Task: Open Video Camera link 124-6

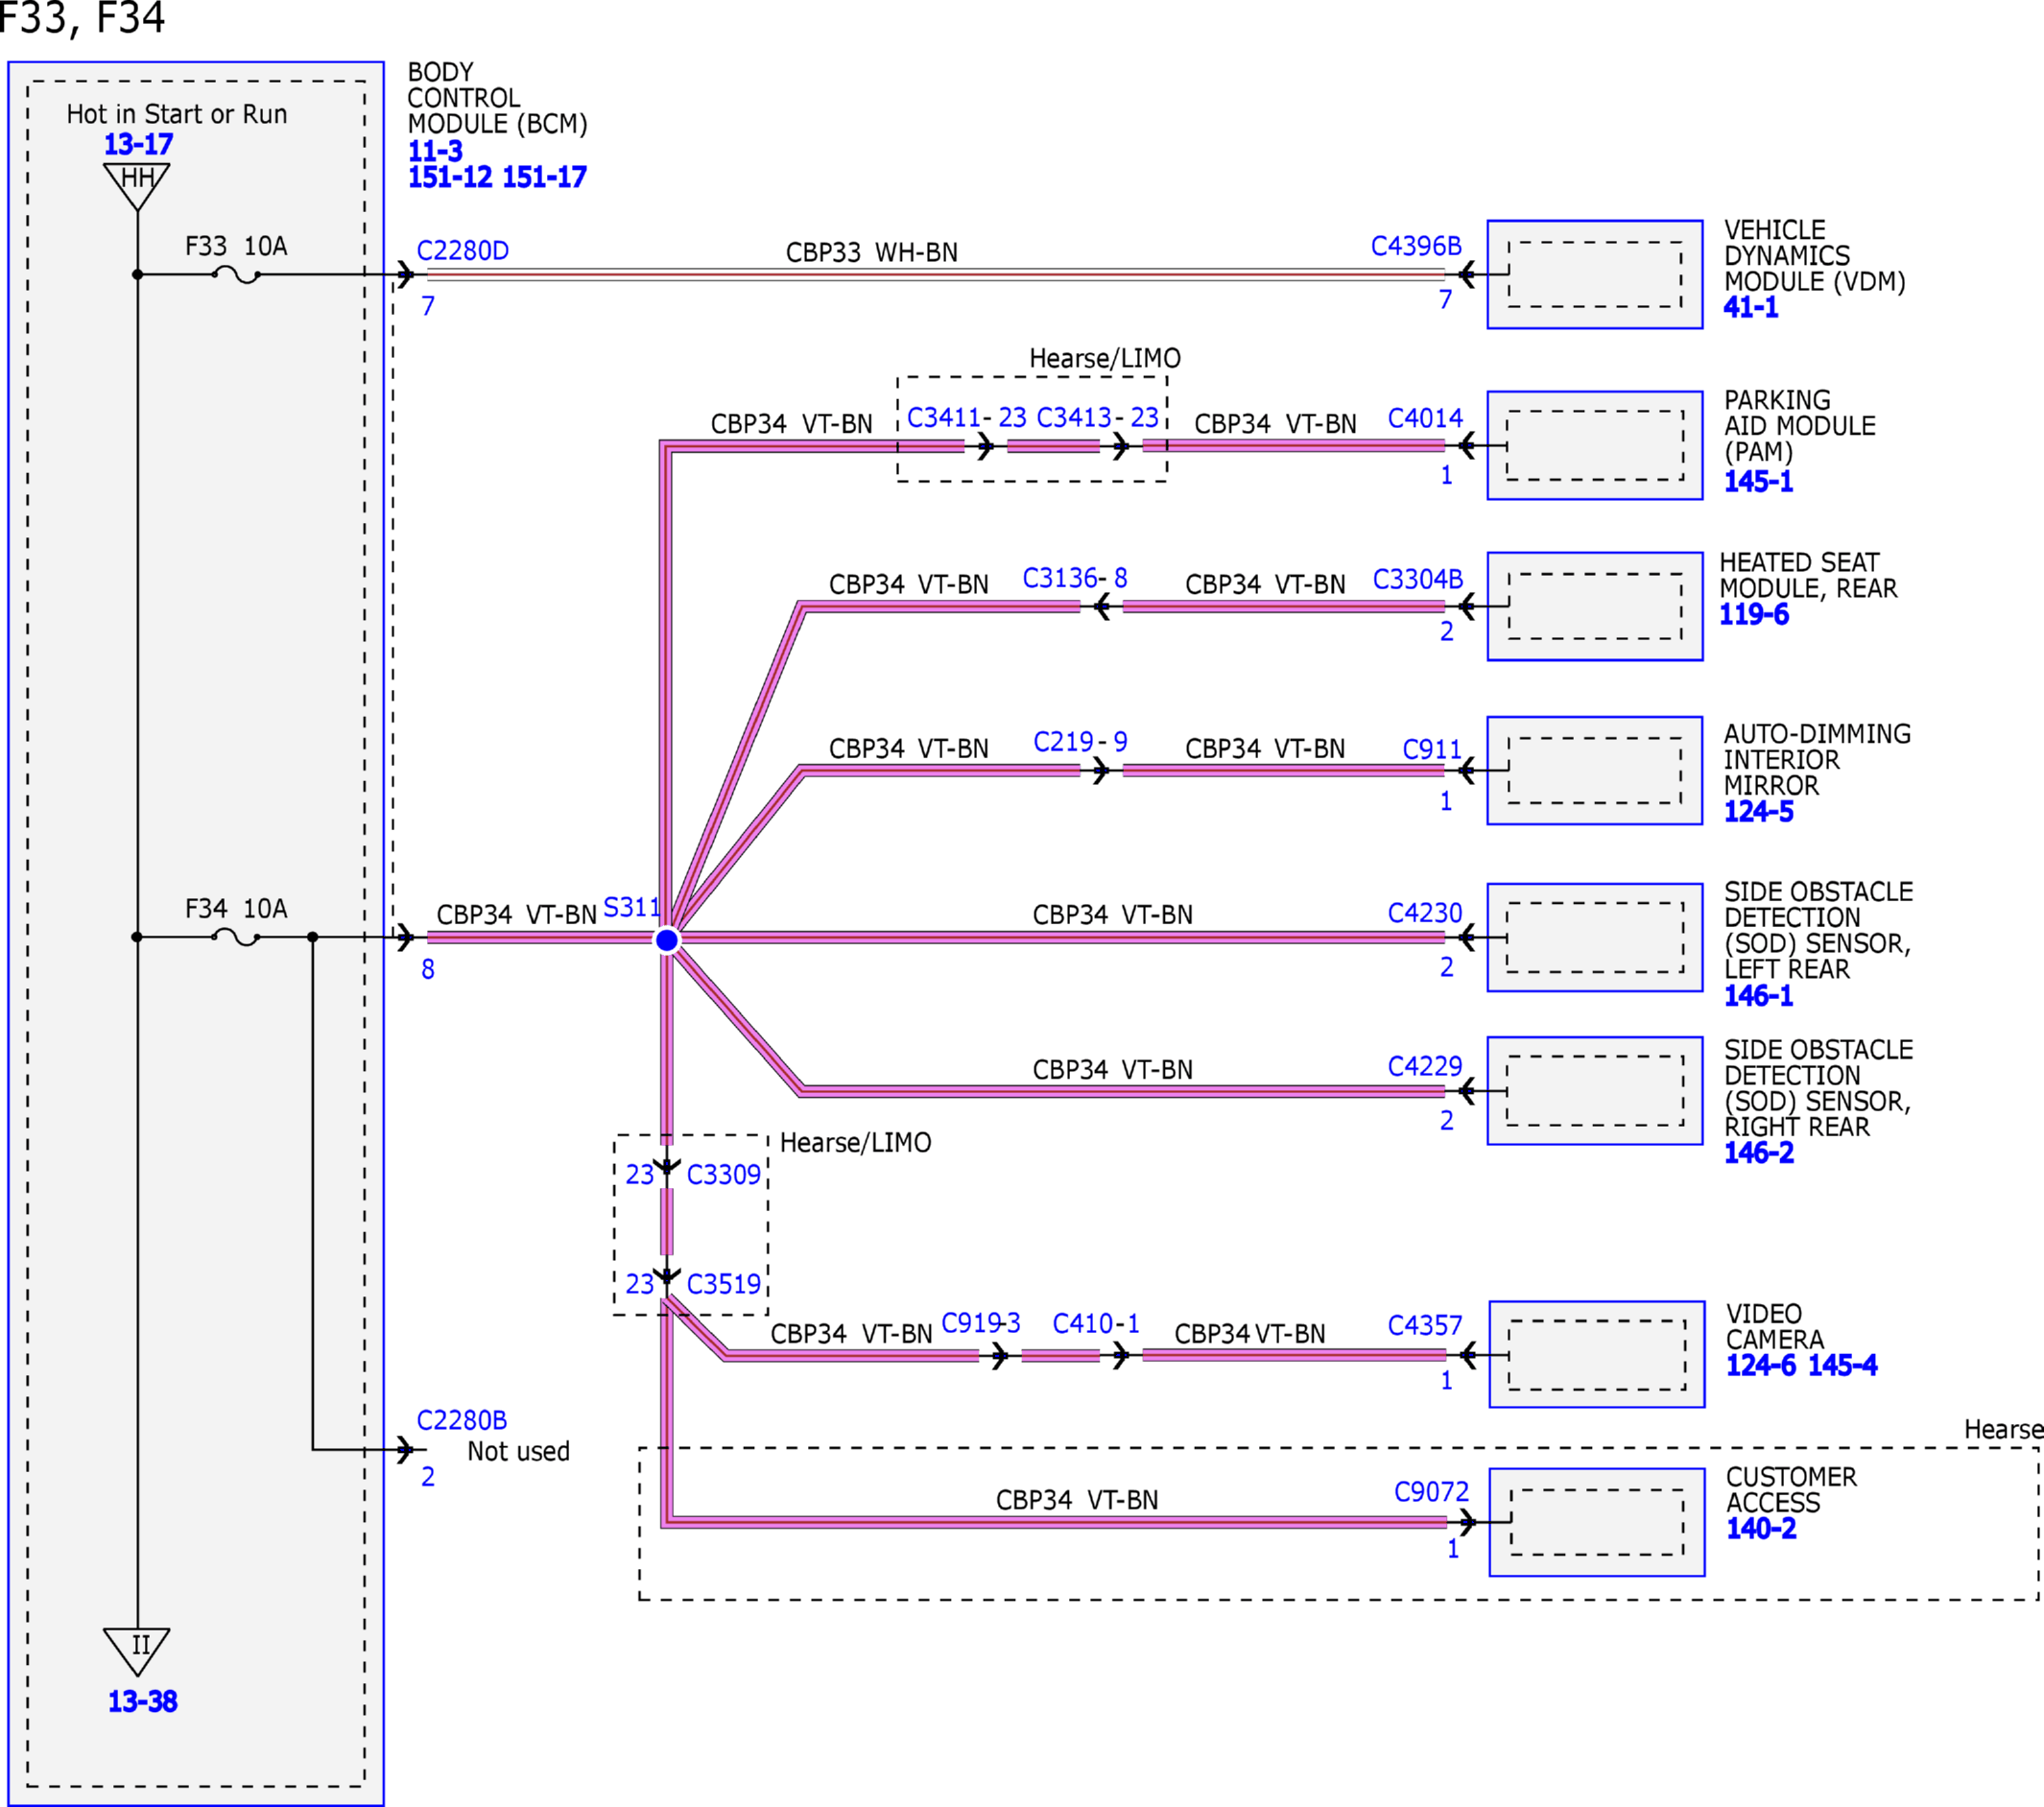Action: click(1760, 1364)
